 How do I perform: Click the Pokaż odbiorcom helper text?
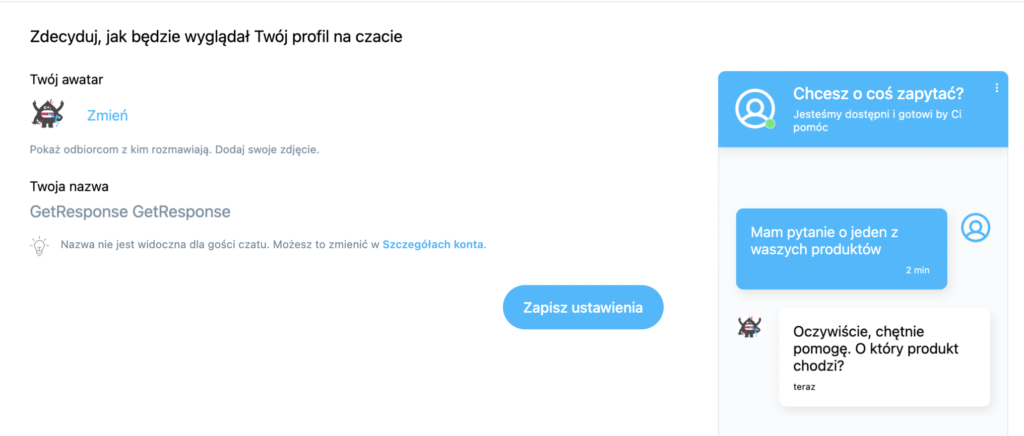(x=174, y=149)
